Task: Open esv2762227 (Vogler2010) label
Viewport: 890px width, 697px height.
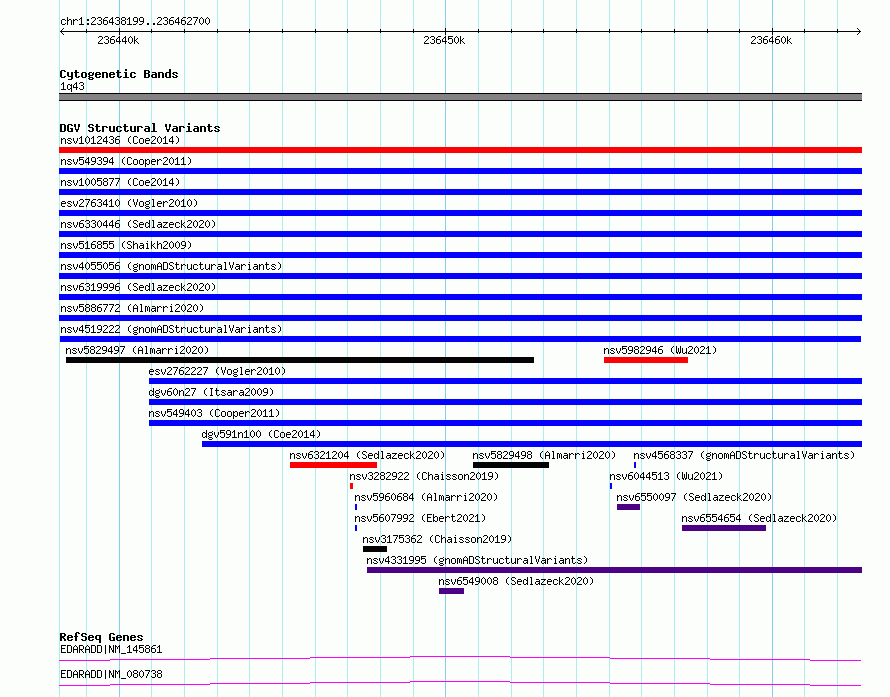Action: (217, 371)
